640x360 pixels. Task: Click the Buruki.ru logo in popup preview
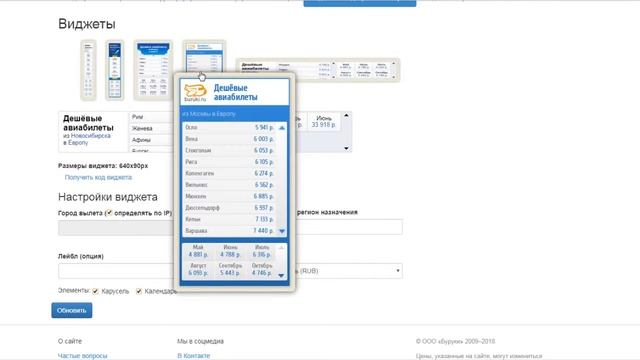195,93
